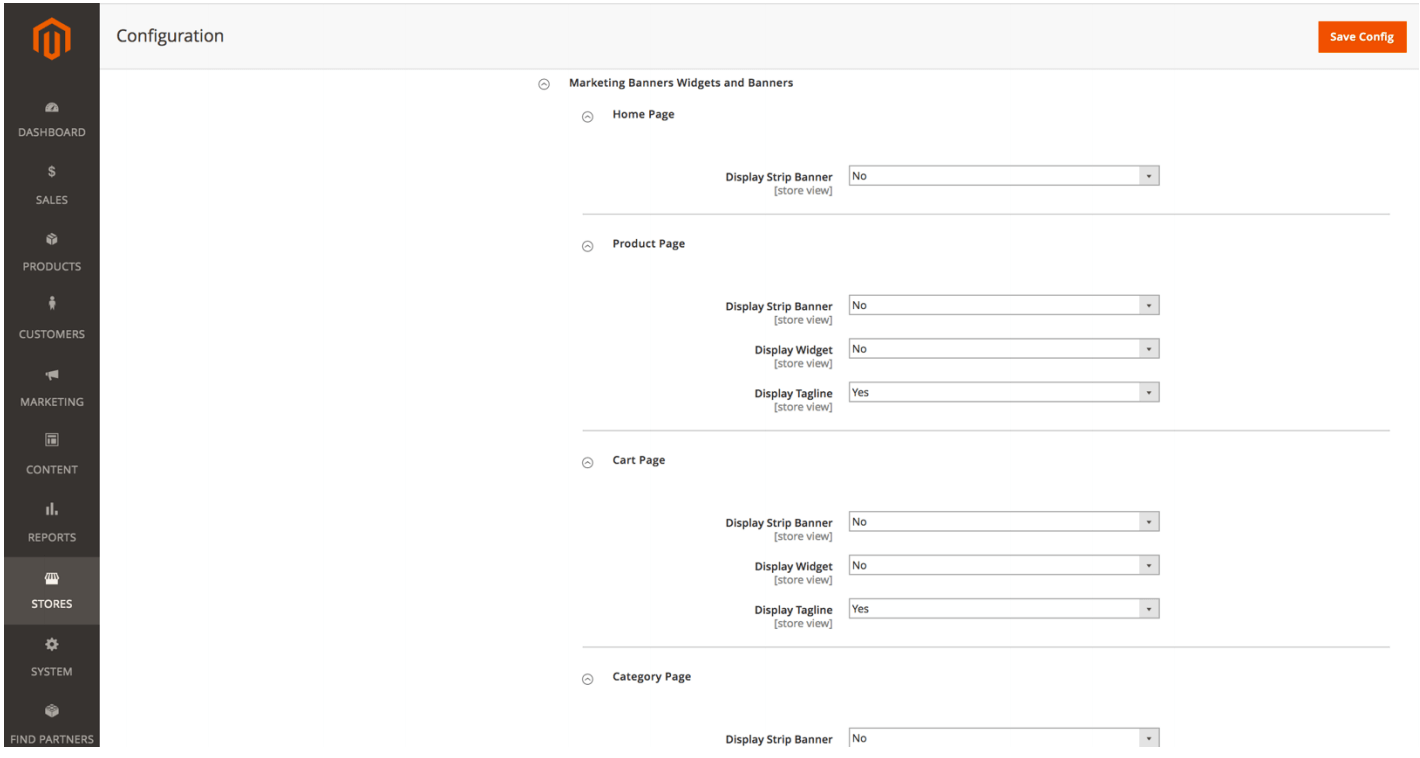Image resolution: width=1420 pixels, height=758 pixels.
Task: Open Cart Page Display Tagline dropdown
Action: (x=1003, y=609)
